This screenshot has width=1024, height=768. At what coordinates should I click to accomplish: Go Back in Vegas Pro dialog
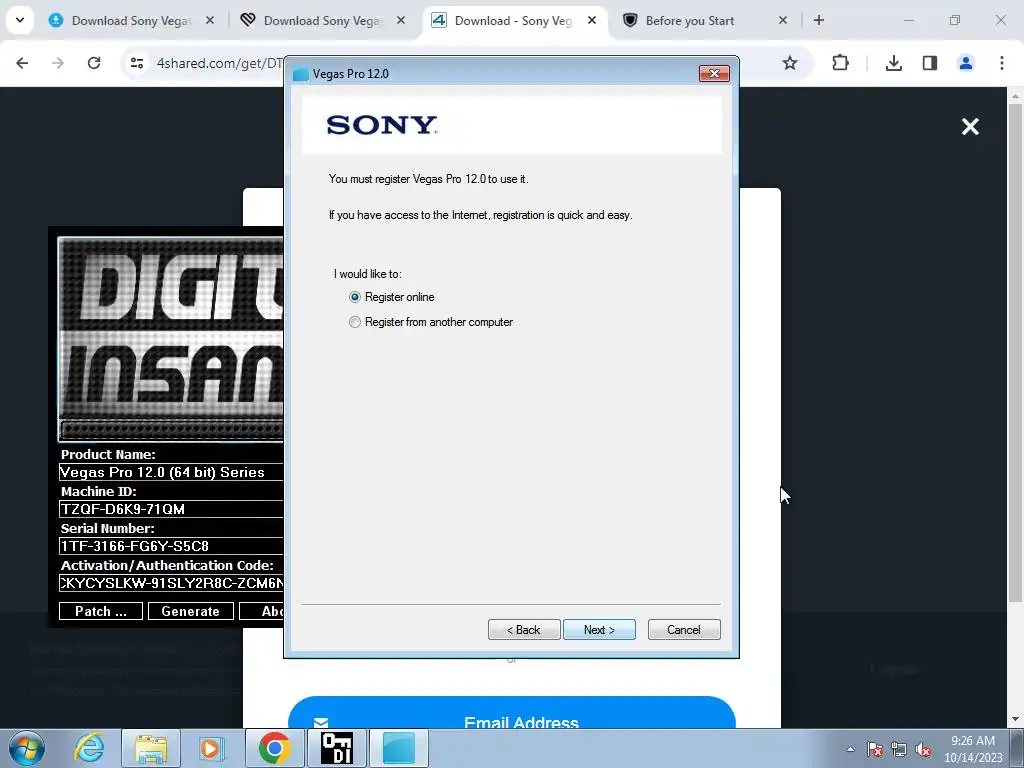[x=524, y=630]
